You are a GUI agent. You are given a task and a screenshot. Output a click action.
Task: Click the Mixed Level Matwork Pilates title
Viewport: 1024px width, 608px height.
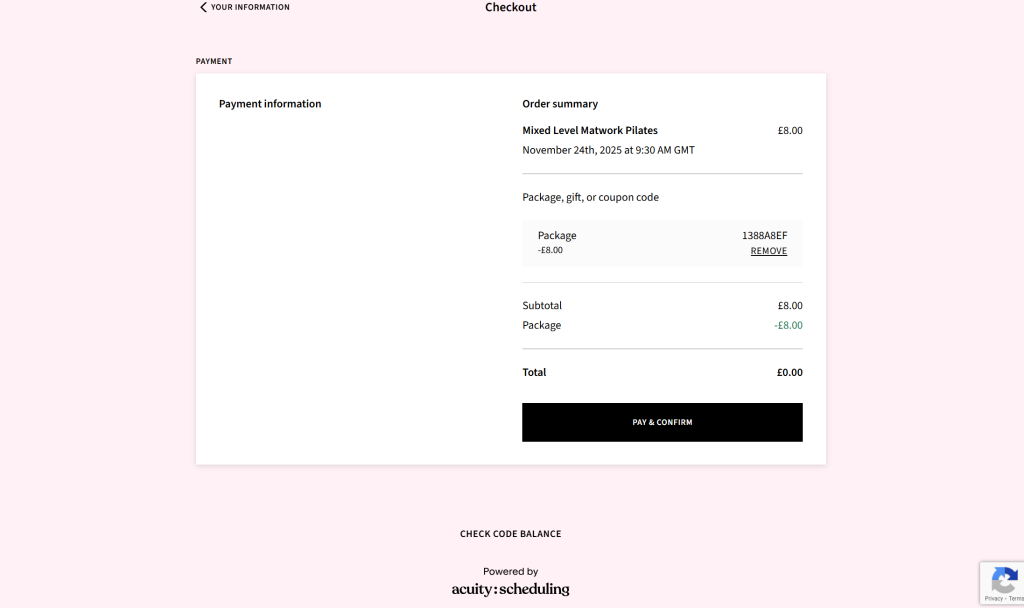click(x=590, y=130)
